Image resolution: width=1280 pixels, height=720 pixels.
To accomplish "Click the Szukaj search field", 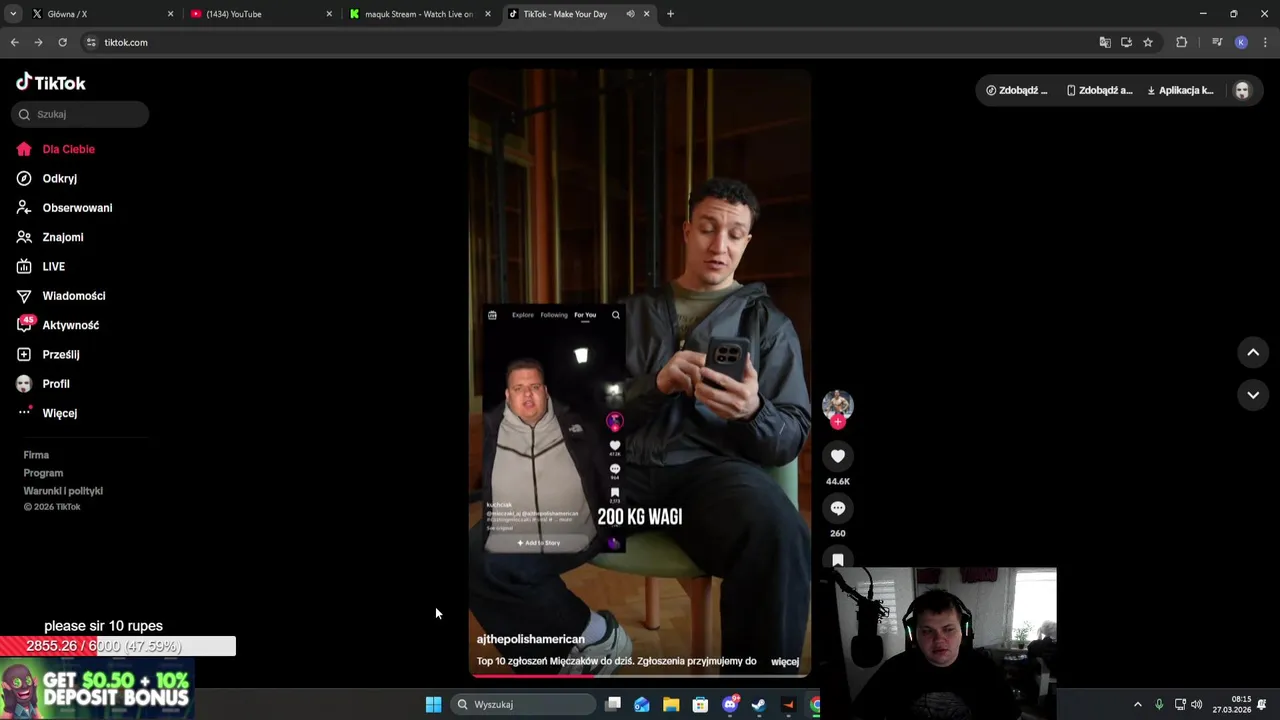I will (x=80, y=114).
